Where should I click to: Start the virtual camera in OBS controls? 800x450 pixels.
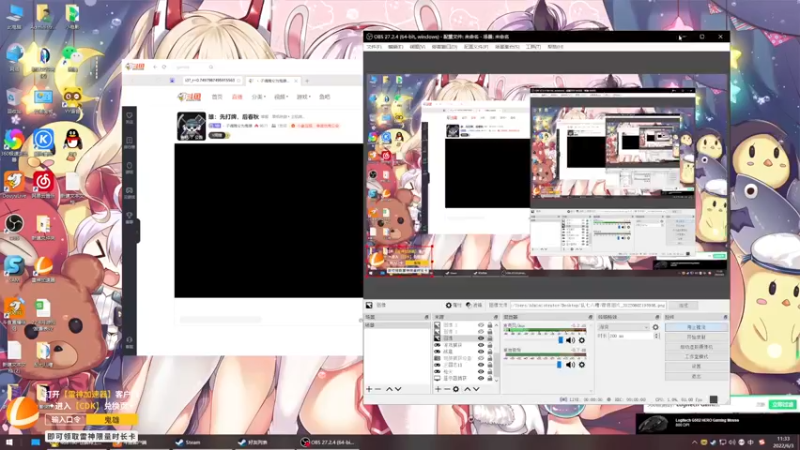(696, 347)
